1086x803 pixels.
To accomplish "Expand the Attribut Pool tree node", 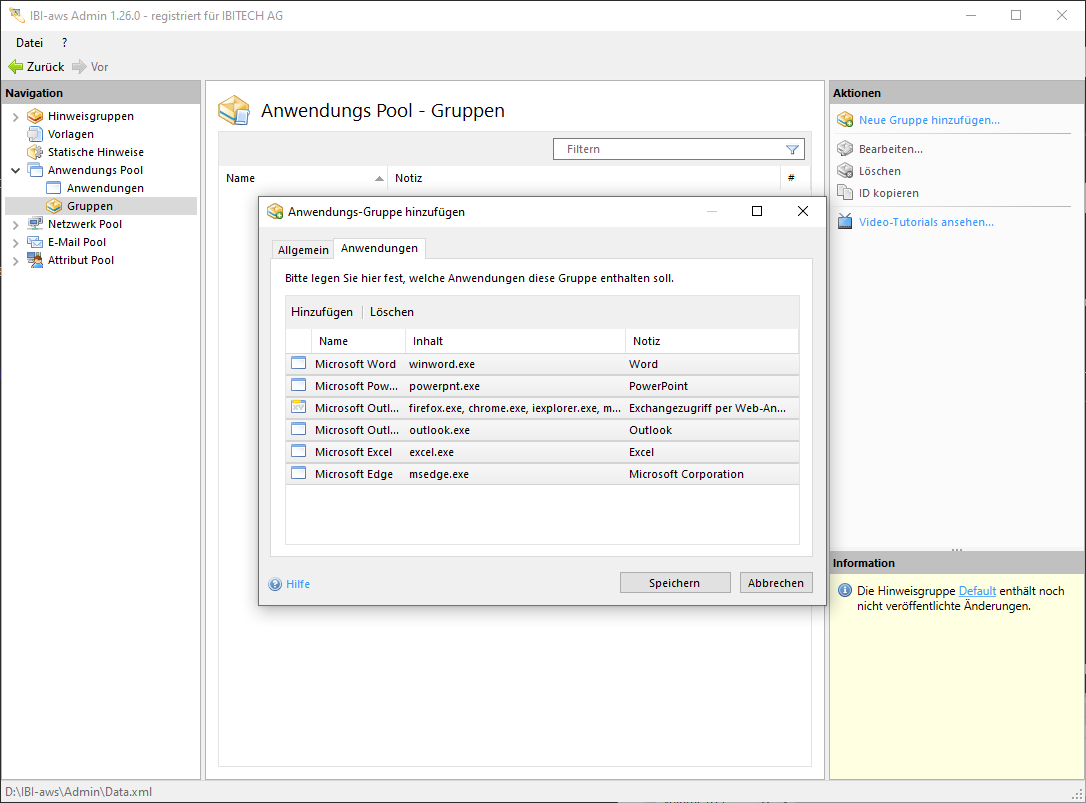I will click(x=15, y=261).
